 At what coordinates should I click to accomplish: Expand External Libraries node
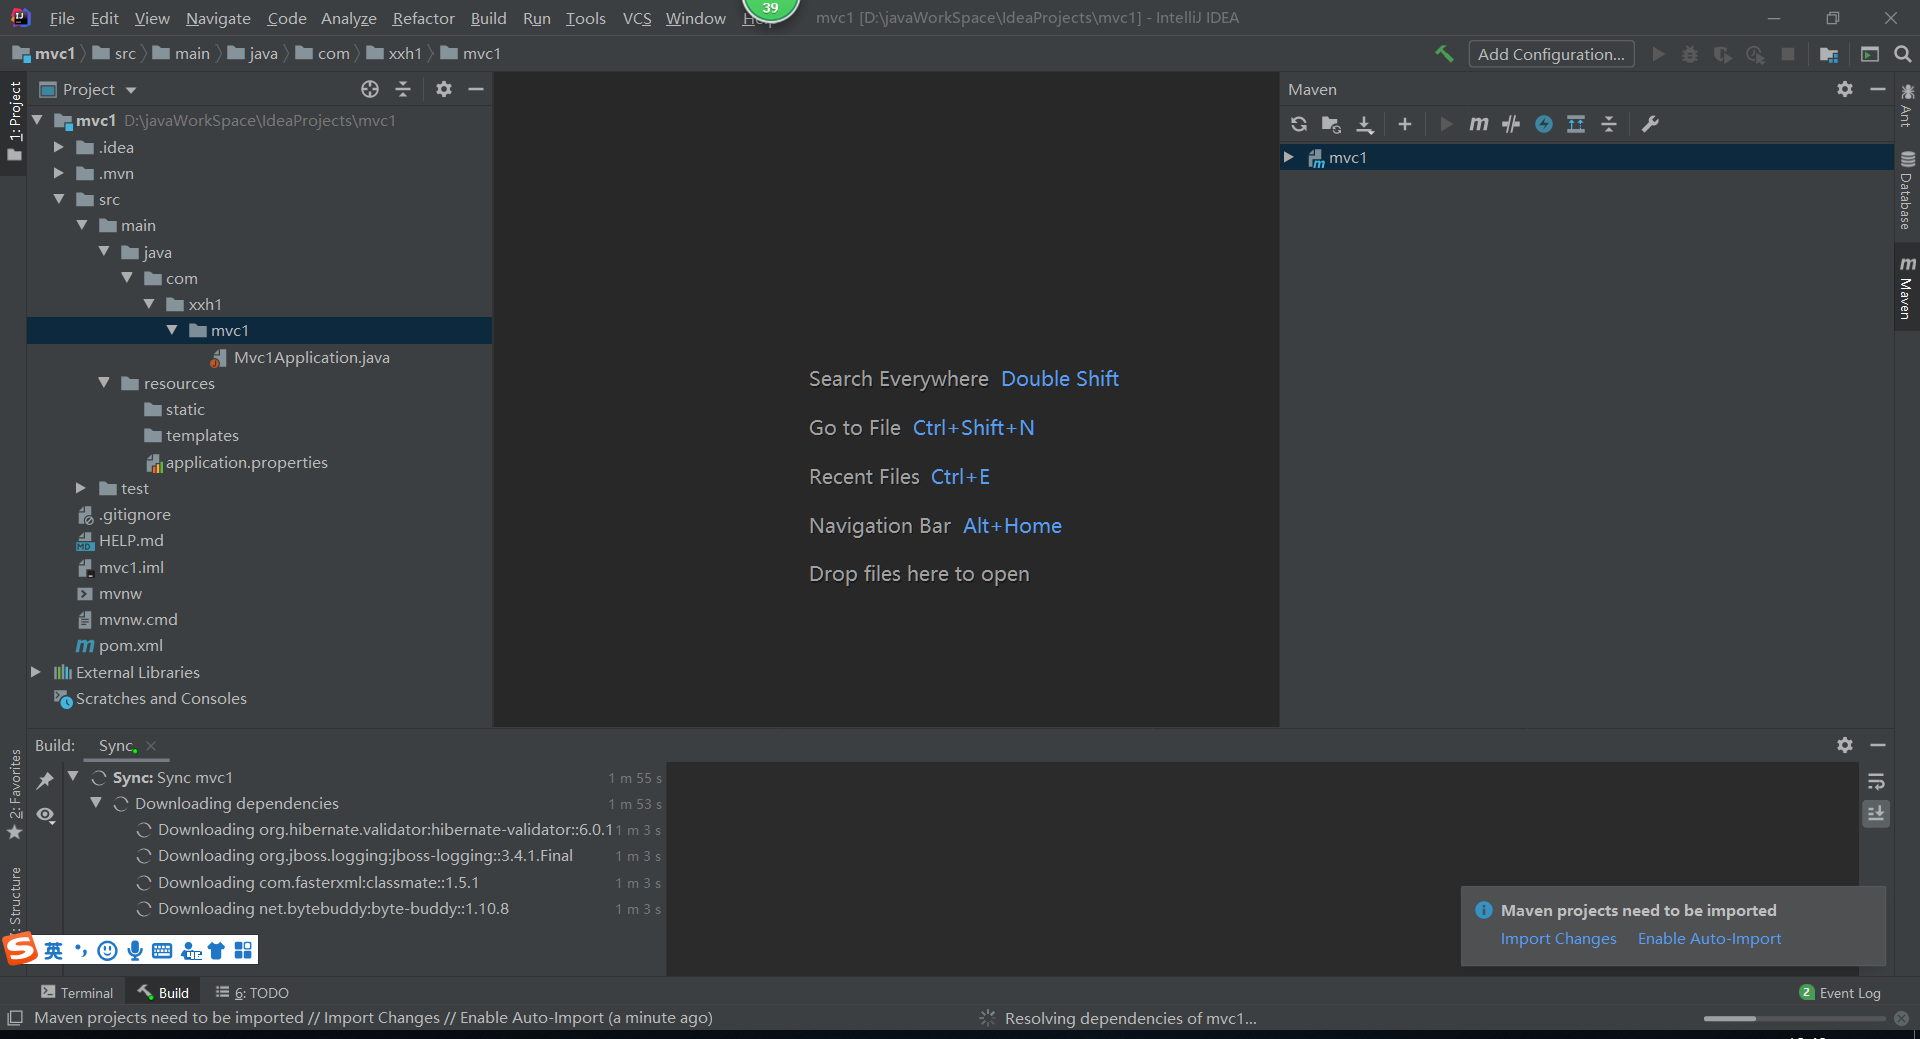pos(36,672)
